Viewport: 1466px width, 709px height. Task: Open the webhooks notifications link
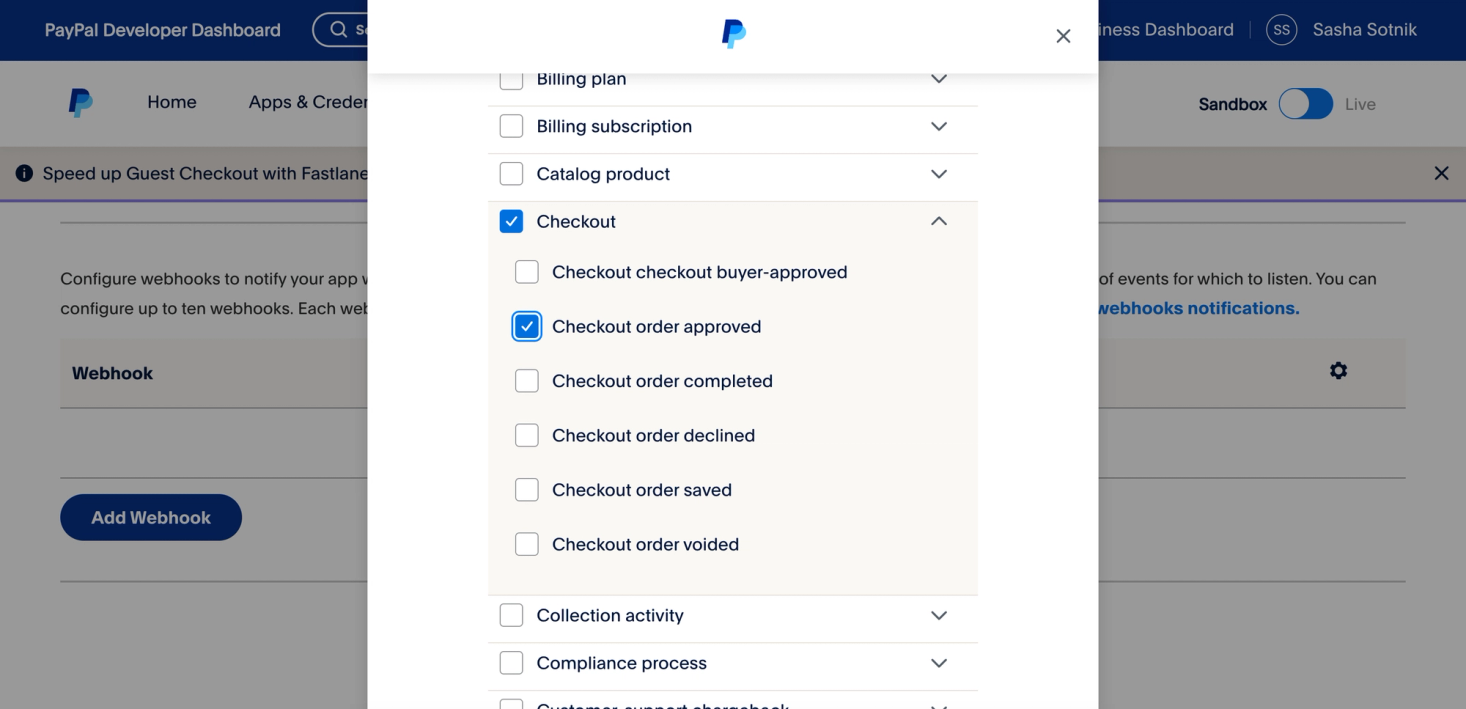point(1198,308)
